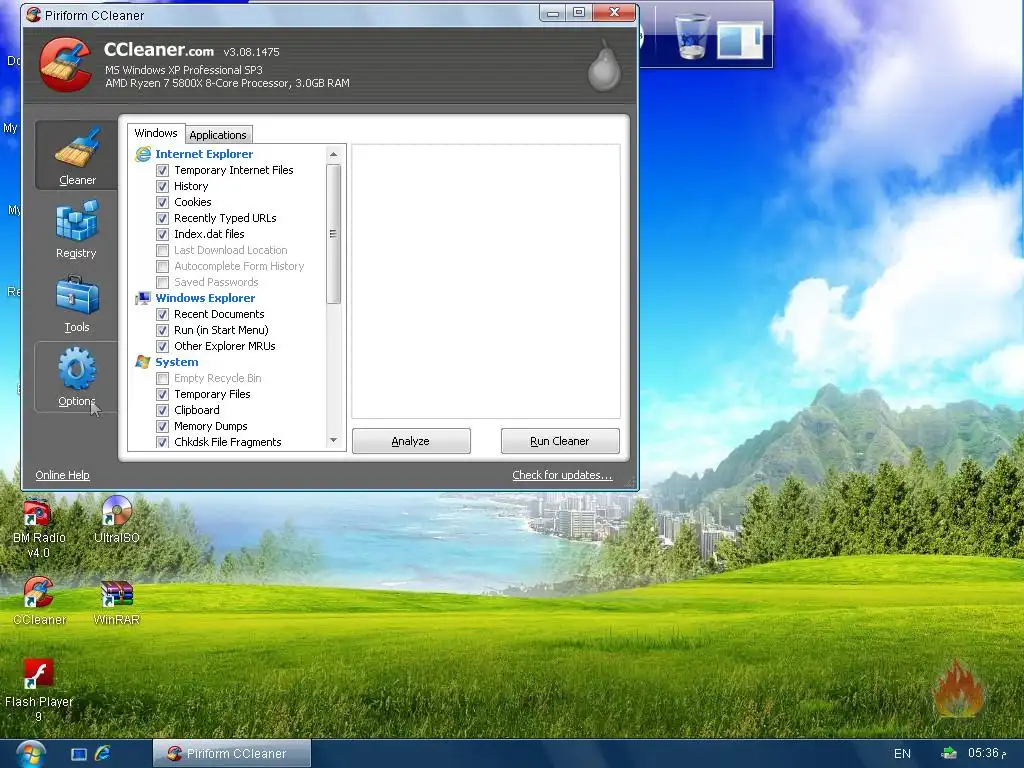This screenshot has height=768, width=1024.
Task: Click the Piriform pear logo
Action: click(603, 65)
